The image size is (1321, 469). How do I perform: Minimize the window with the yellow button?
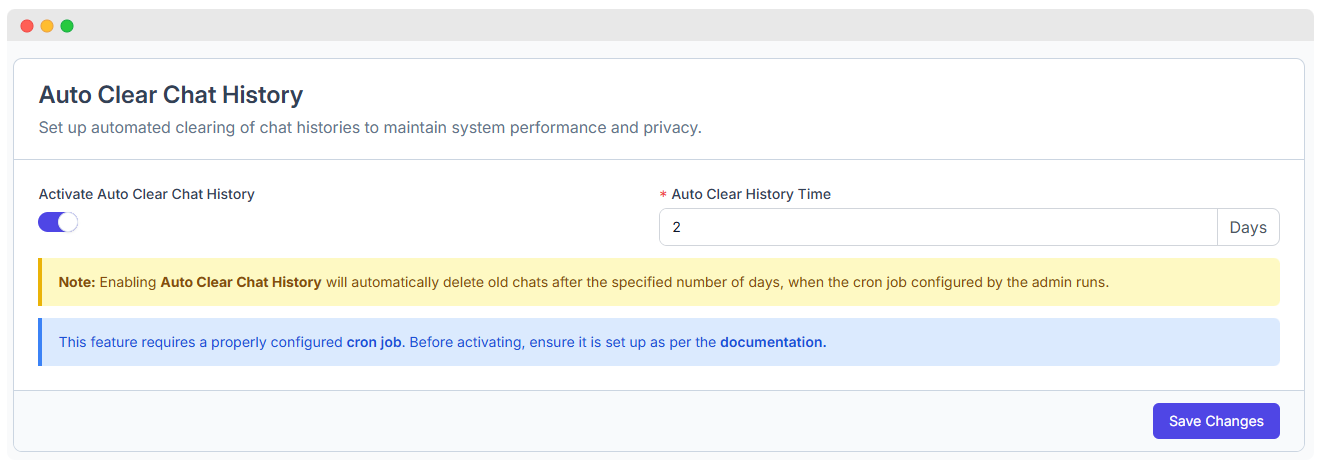[47, 26]
